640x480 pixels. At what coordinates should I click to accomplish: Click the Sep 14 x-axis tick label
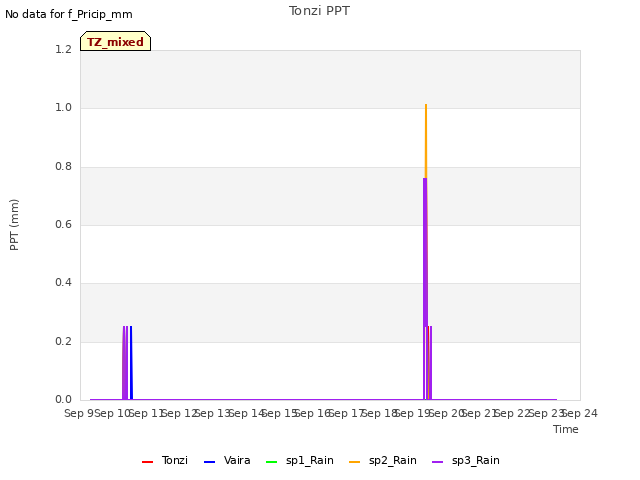point(247,413)
